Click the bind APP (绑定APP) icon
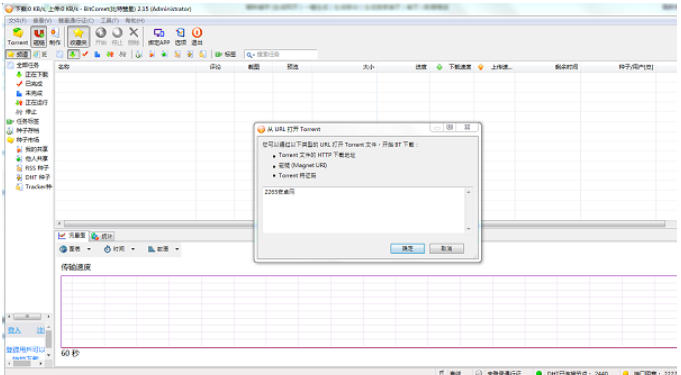This screenshot has height=375, width=681. pos(159,37)
